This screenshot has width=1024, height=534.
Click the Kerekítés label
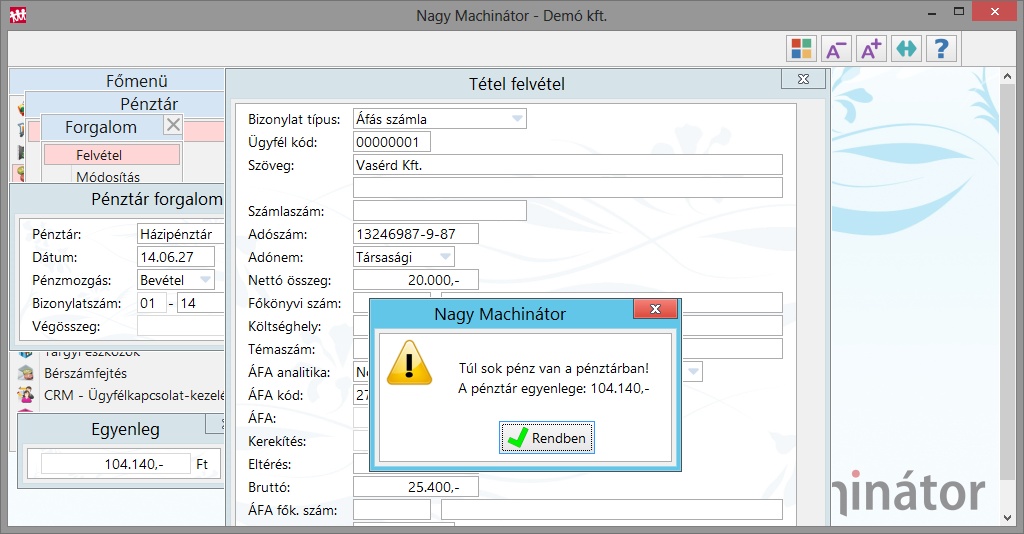click(277, 441)
